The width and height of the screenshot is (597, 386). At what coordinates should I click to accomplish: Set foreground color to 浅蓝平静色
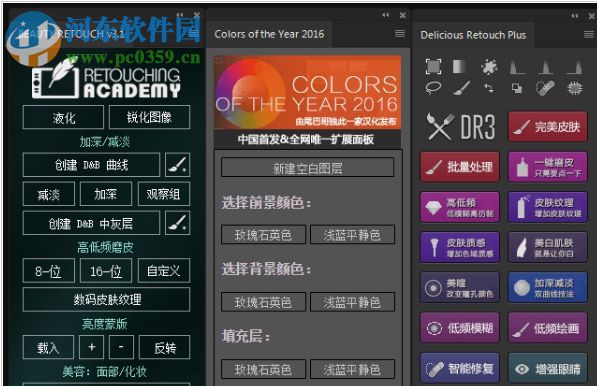click(x=352, y=234)
